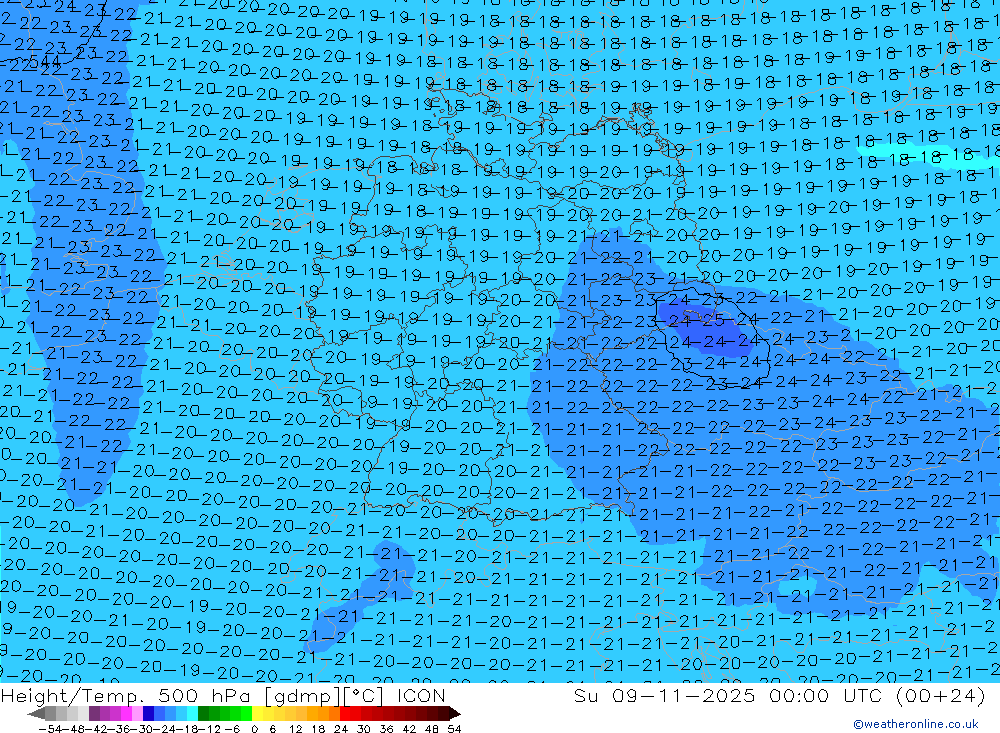Click the '-54' legend scale value

pyautogui.click(x=50, y=729)
